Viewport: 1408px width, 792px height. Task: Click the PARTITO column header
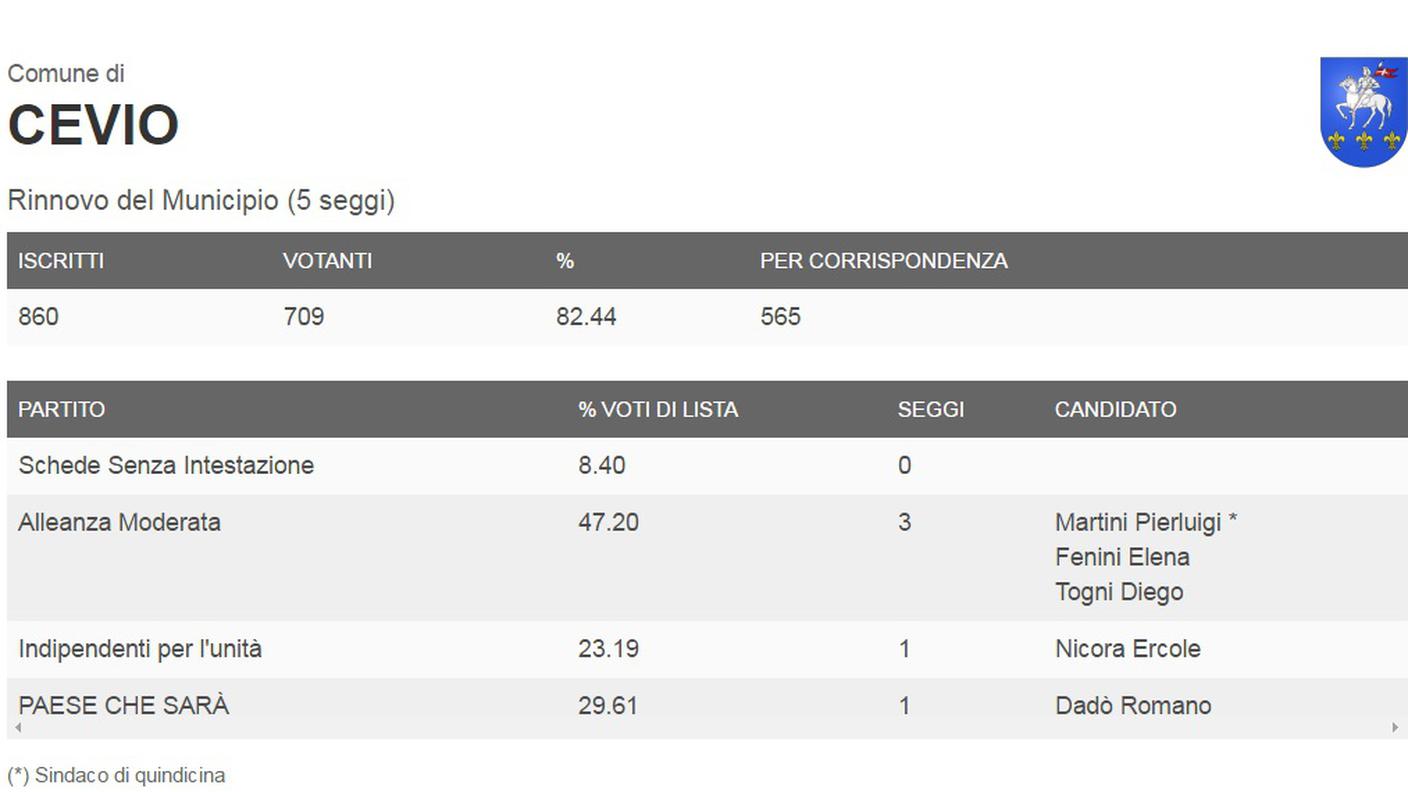[x=61, y=409]
